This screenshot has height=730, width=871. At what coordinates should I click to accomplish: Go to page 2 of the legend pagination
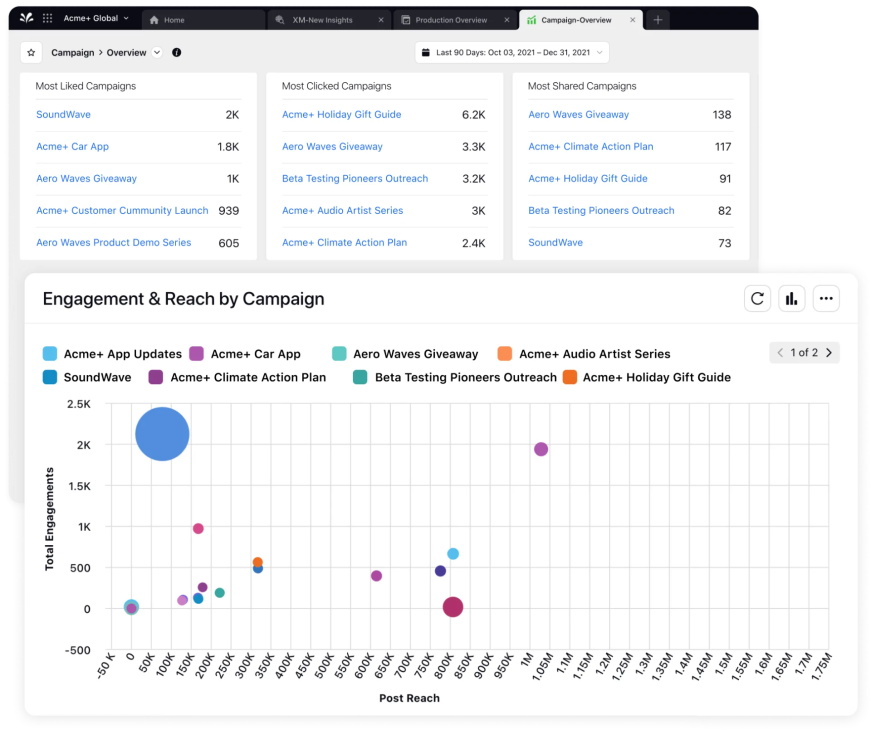(x=831, y=352)
